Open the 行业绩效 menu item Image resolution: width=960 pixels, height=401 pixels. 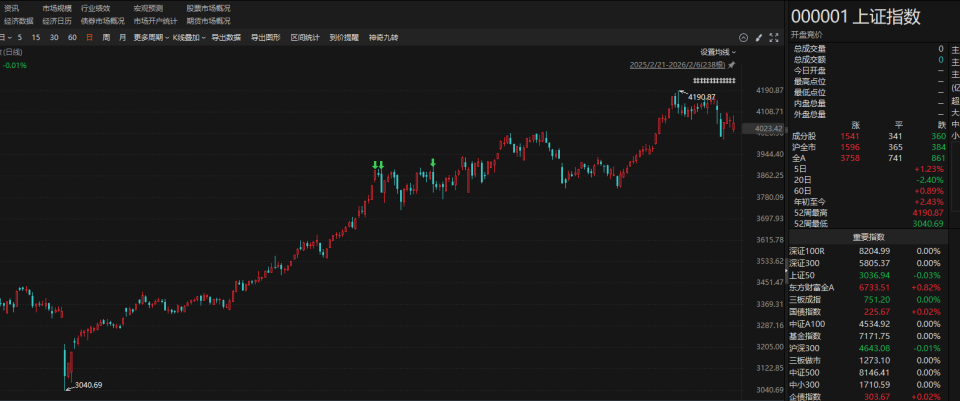pos(96,9)
